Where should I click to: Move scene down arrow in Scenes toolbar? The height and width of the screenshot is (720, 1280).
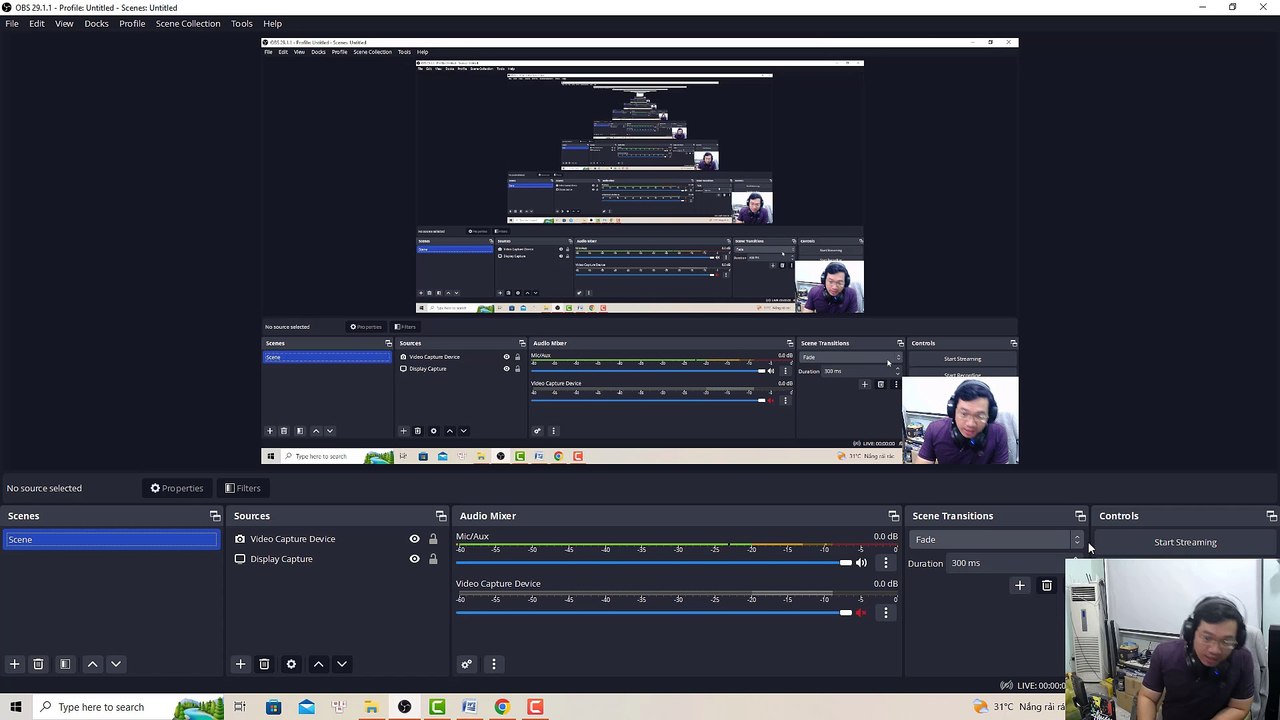[x=116, y=664]
